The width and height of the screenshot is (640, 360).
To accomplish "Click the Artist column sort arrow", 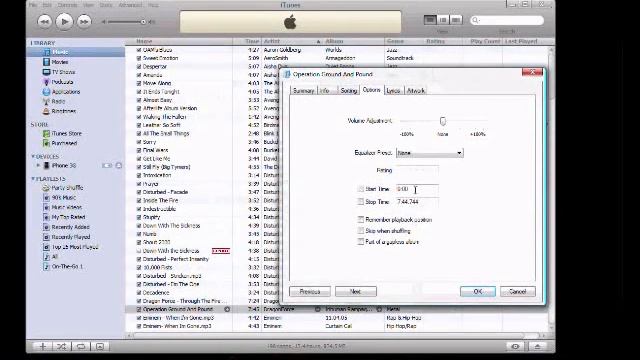I will tap(318, 42).
